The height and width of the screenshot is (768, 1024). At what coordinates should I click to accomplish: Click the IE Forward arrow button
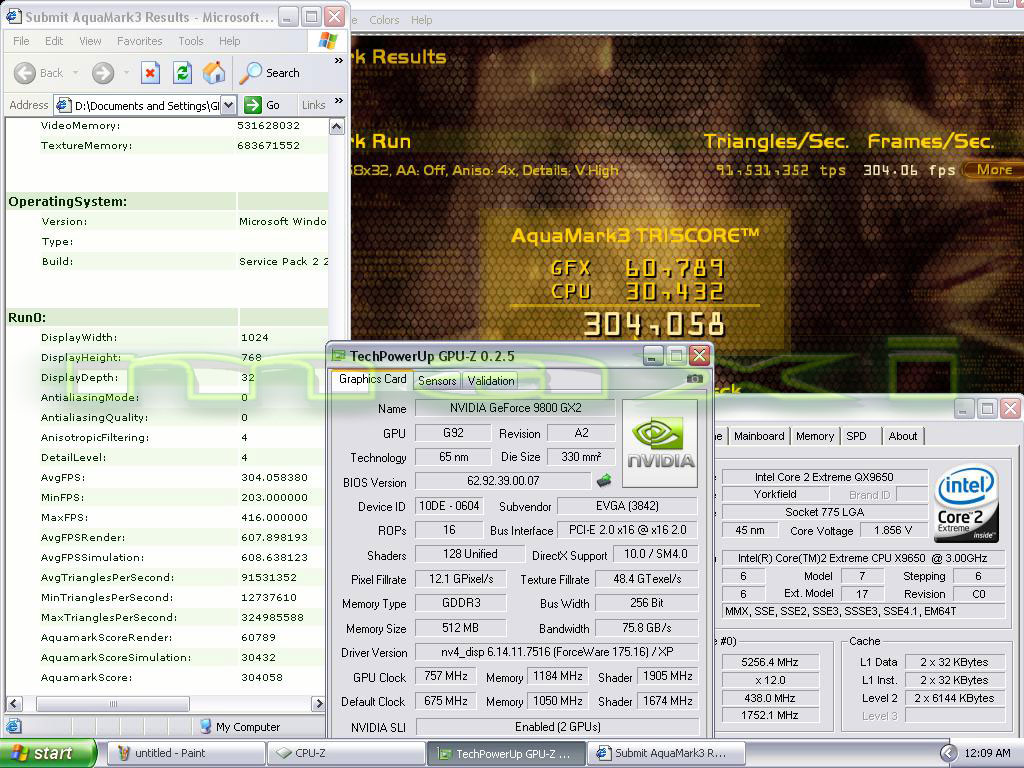(x=103, y=72)
